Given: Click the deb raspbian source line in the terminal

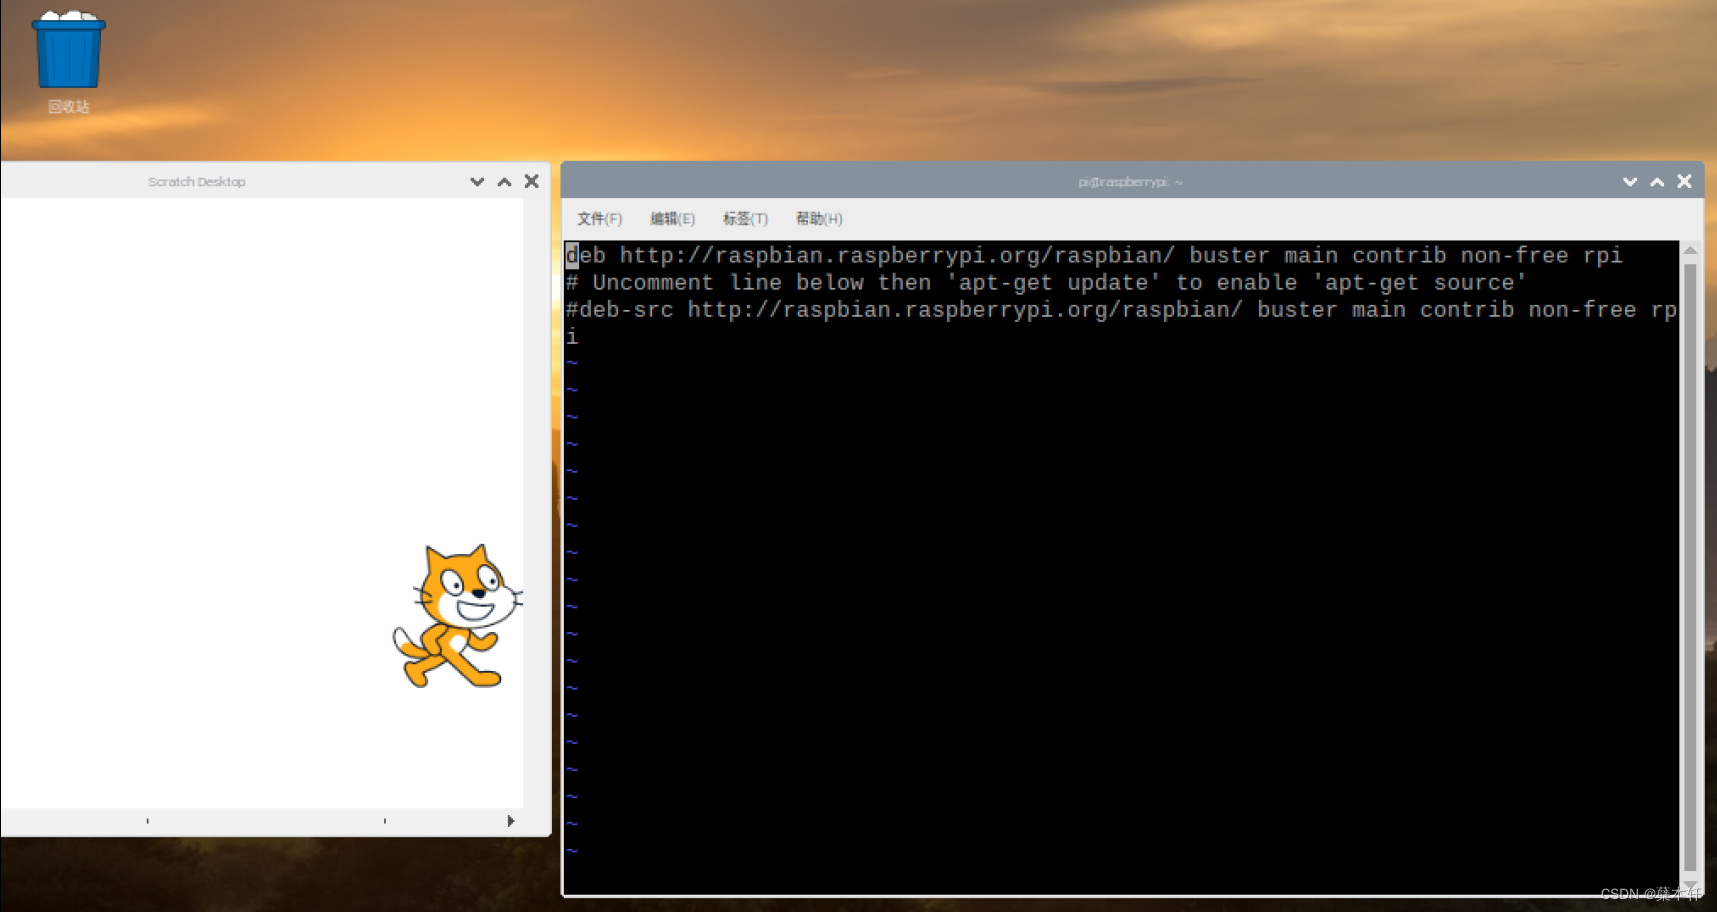Looking at the screenshot, I should (1090, 255).
